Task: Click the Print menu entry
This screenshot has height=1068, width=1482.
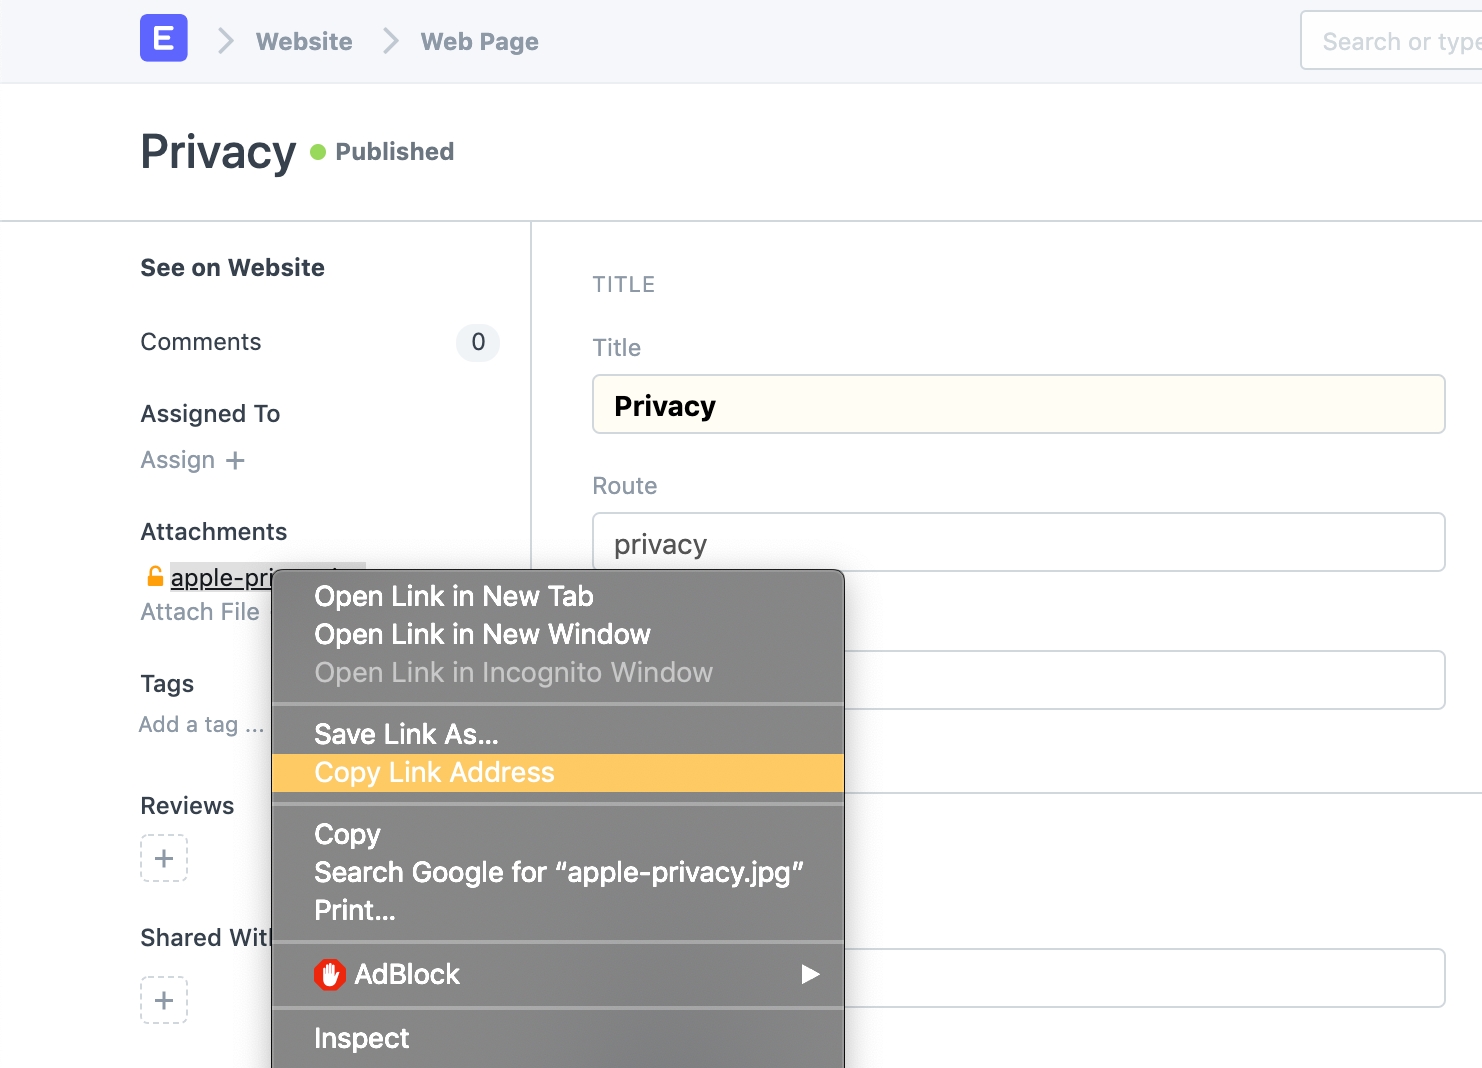Action: click(354, 911)
